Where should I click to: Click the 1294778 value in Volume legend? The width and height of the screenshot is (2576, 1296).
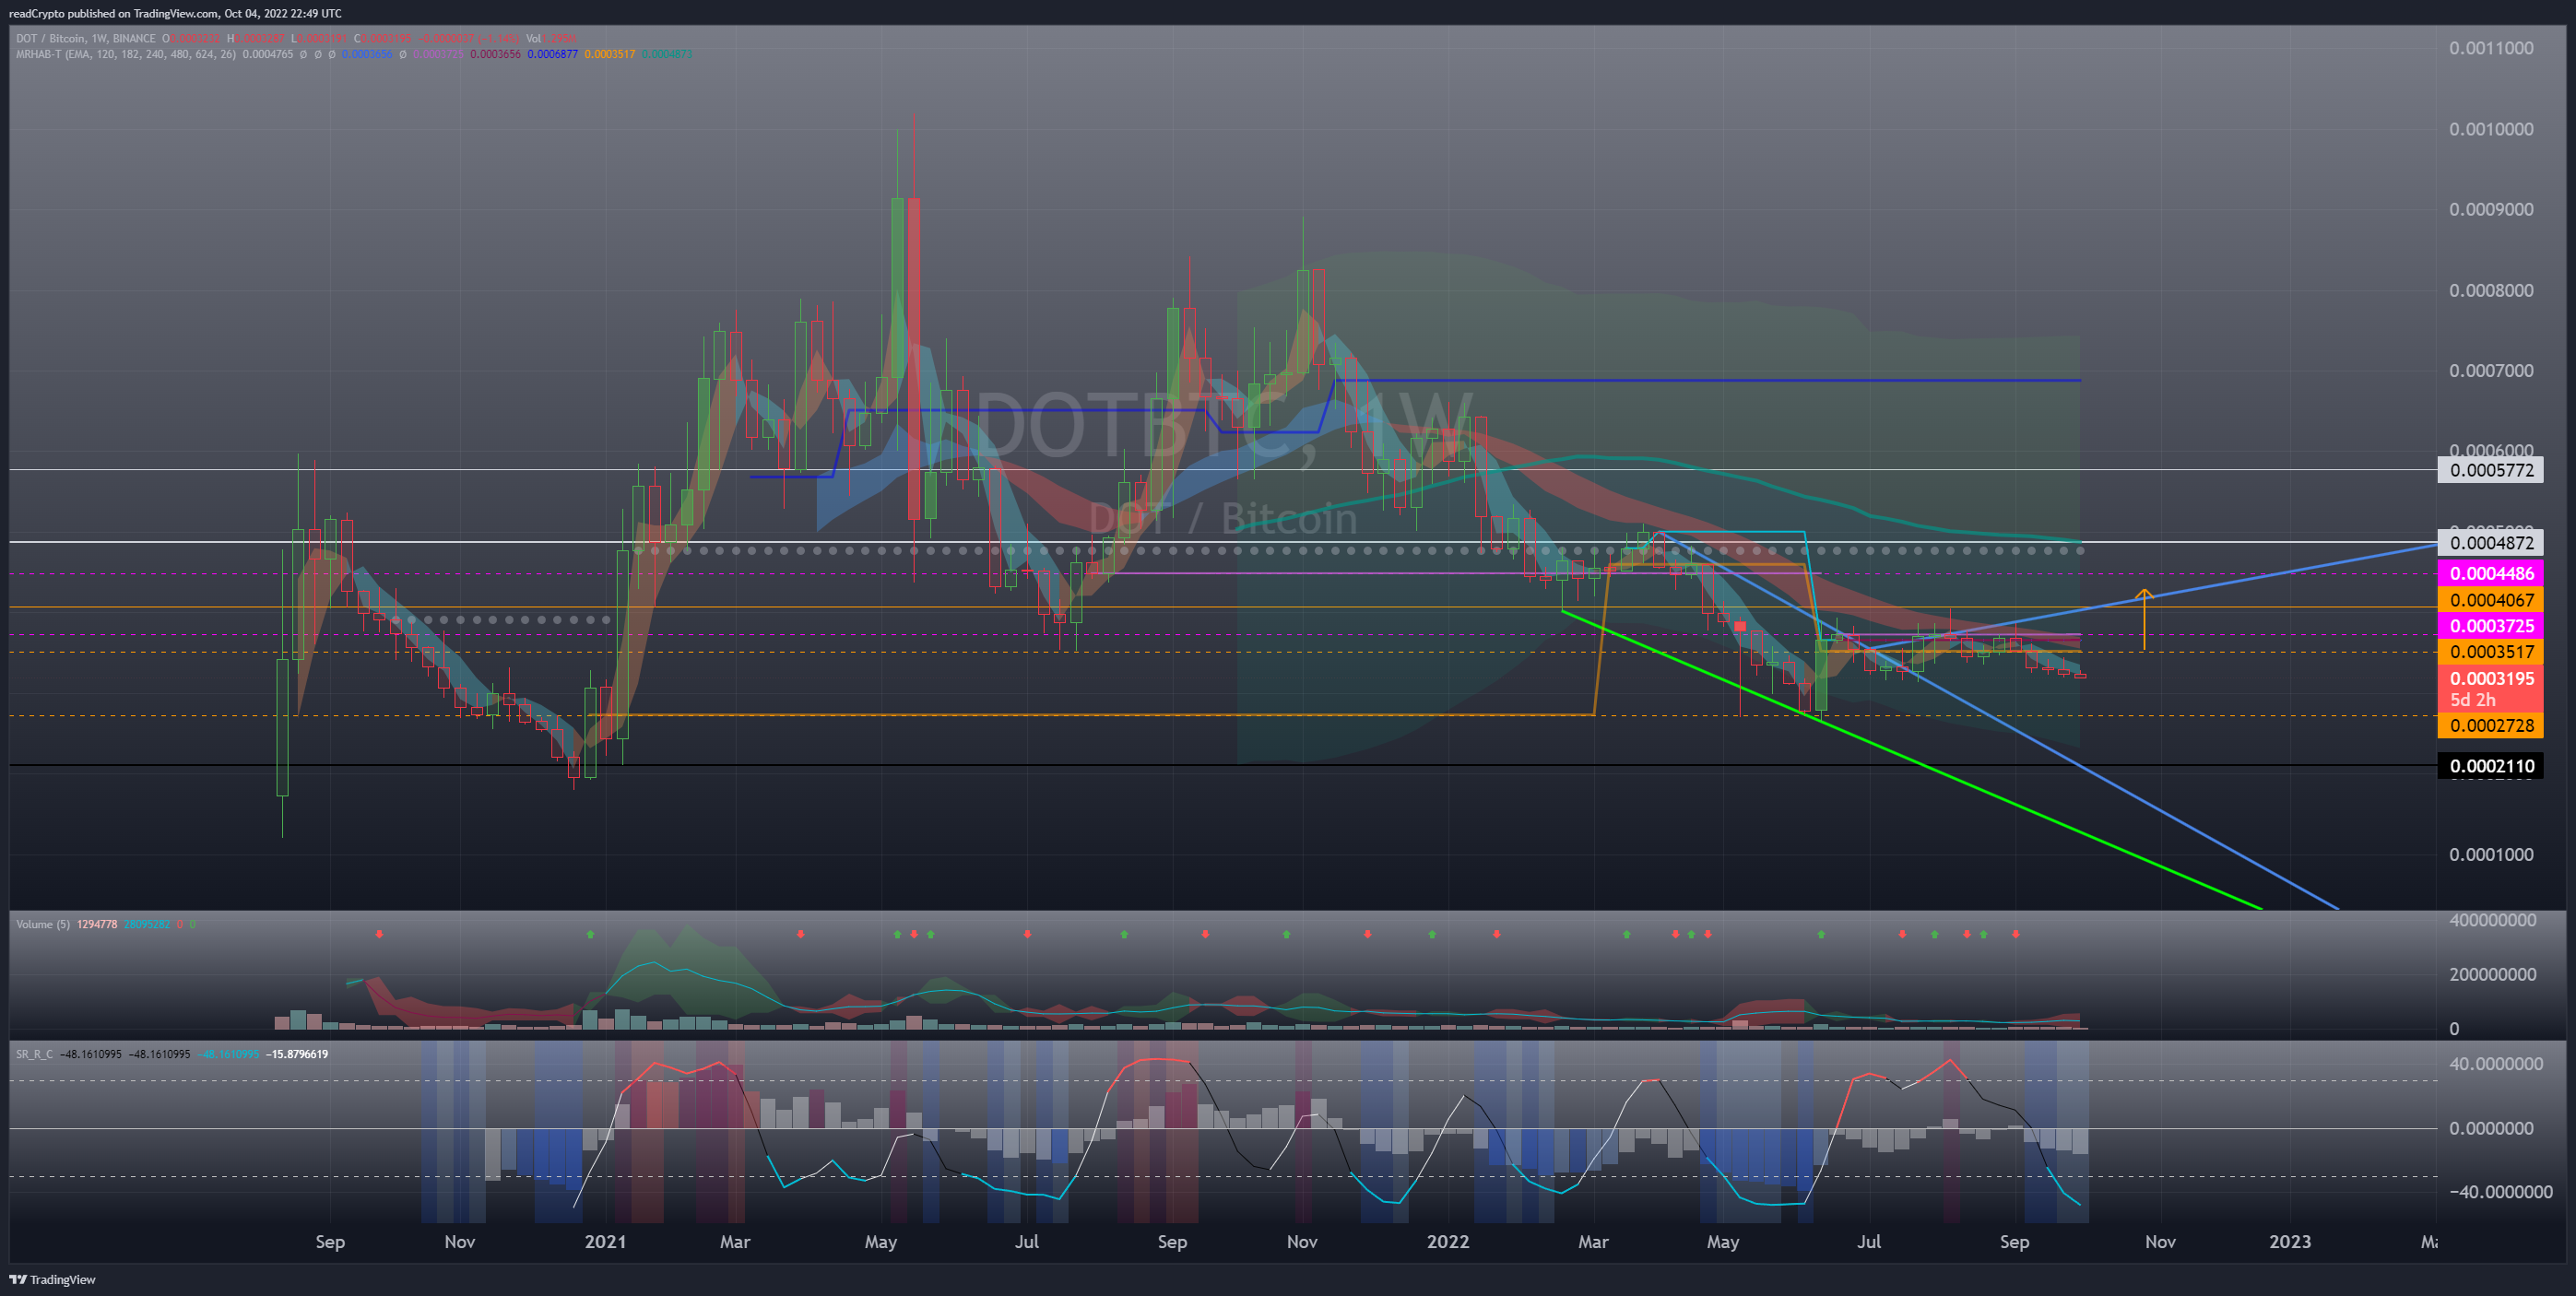coord(97,924)
